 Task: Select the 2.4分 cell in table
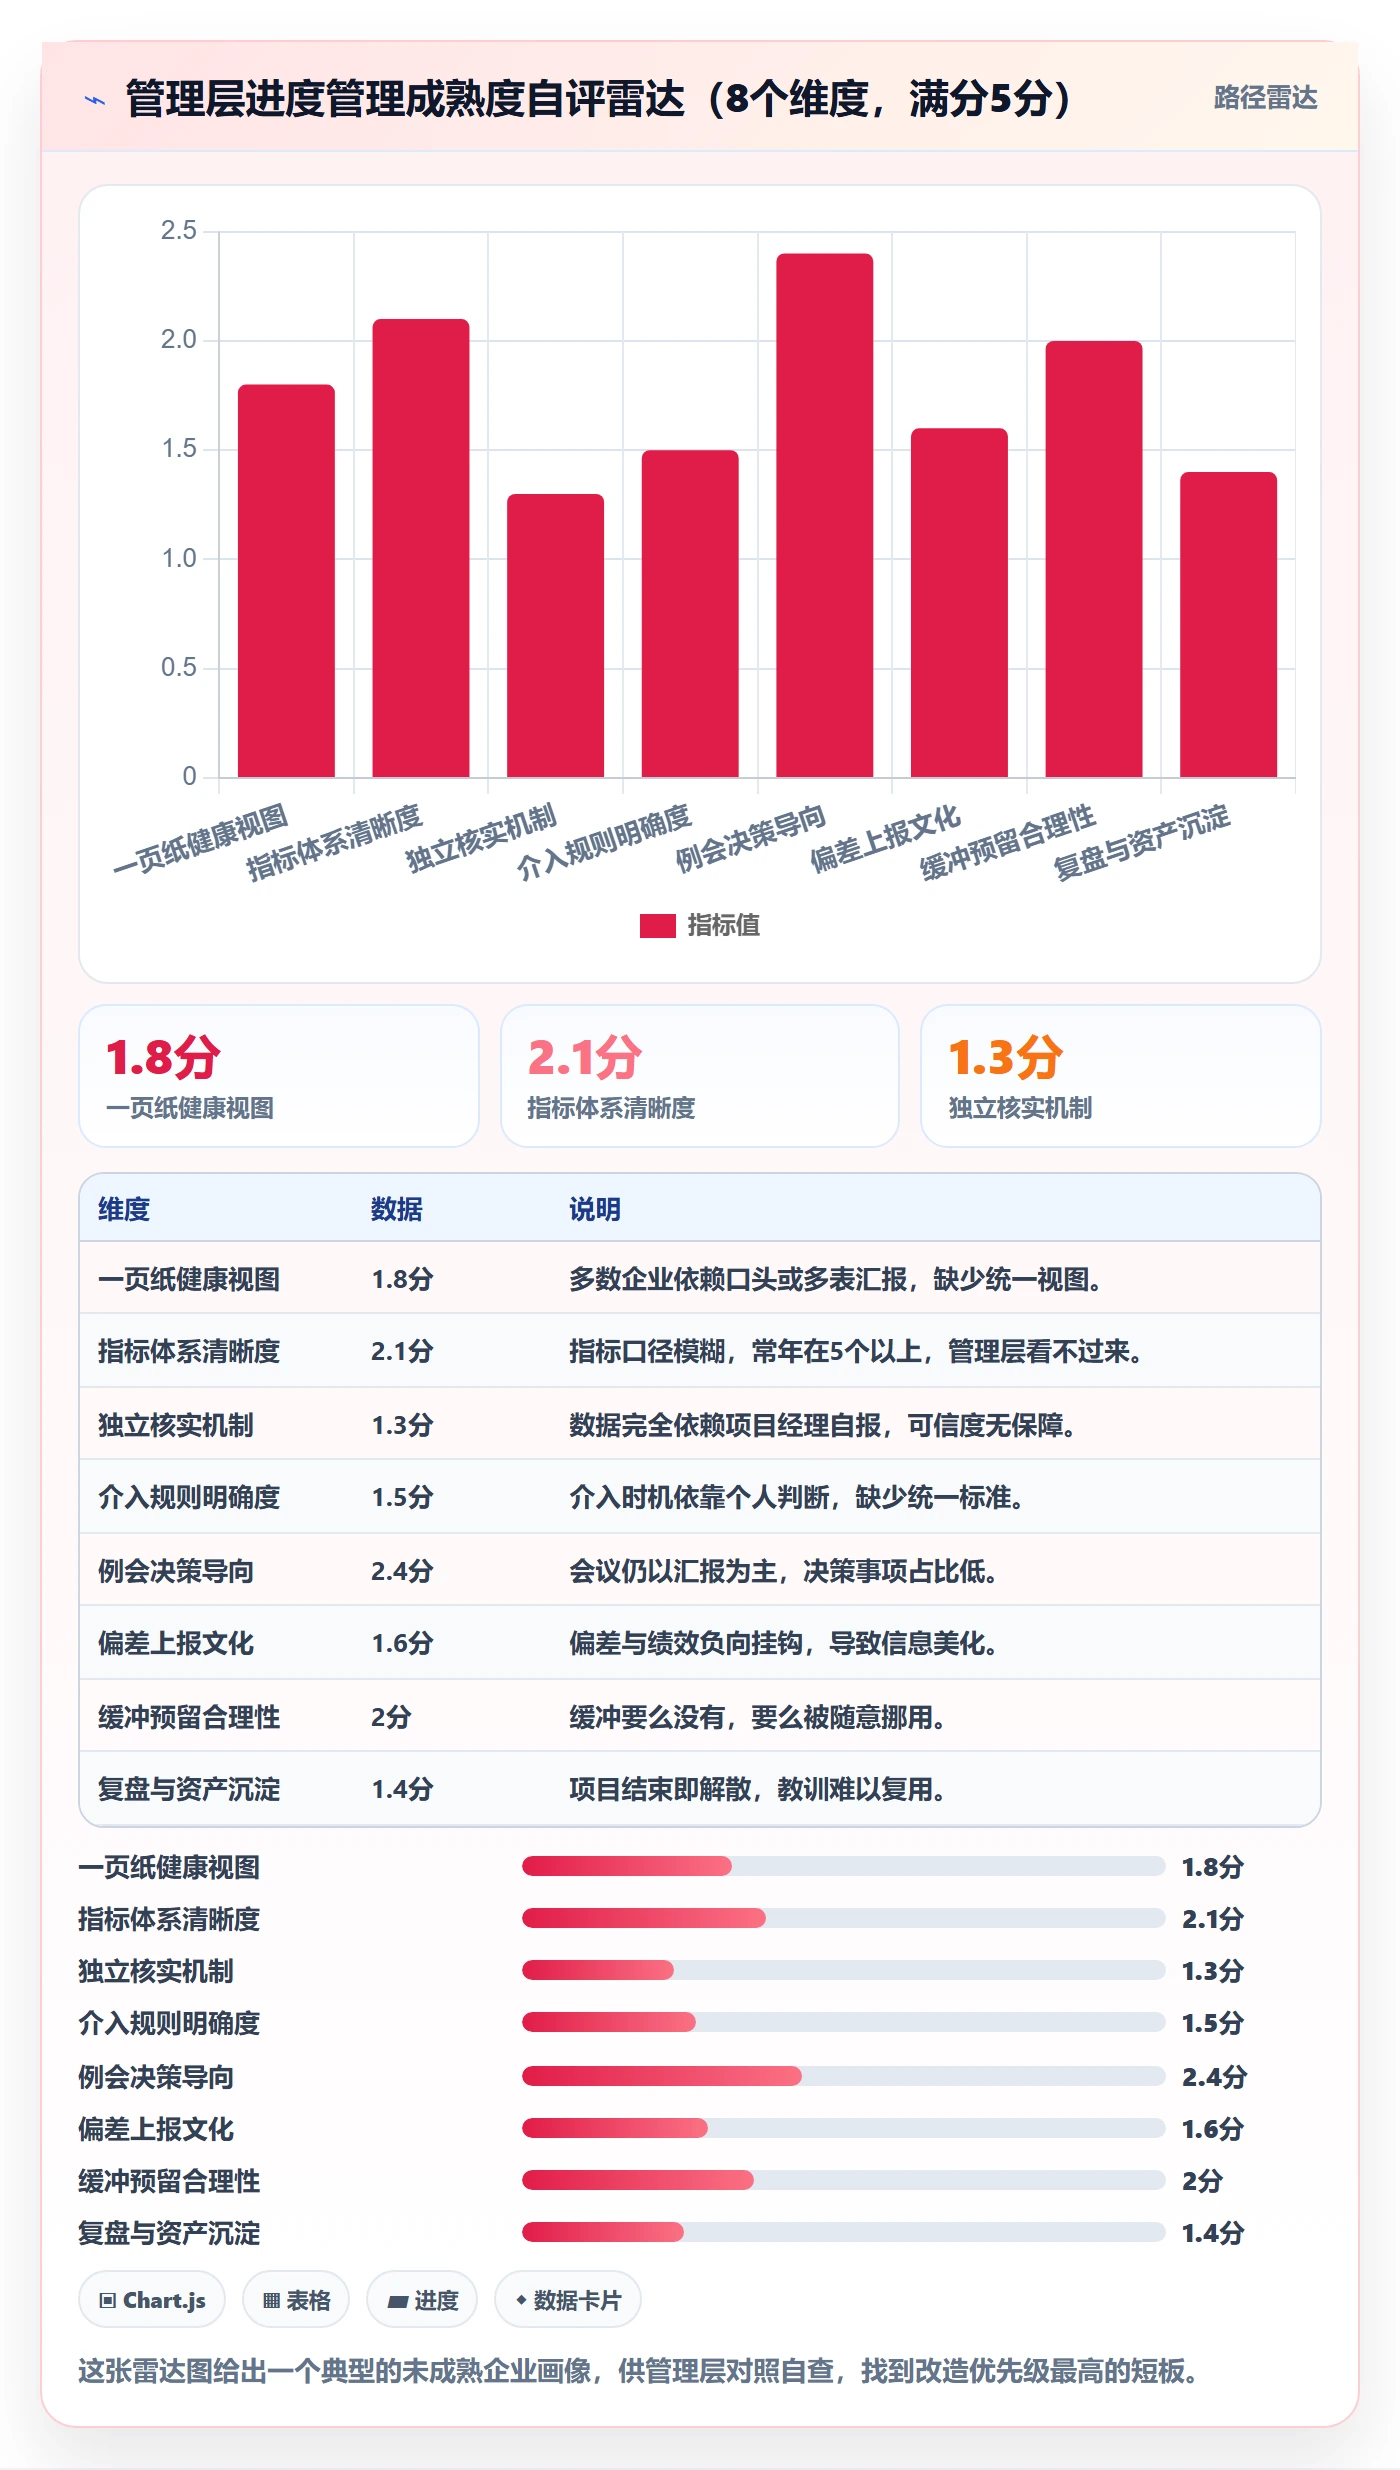tap(402, 1571)
